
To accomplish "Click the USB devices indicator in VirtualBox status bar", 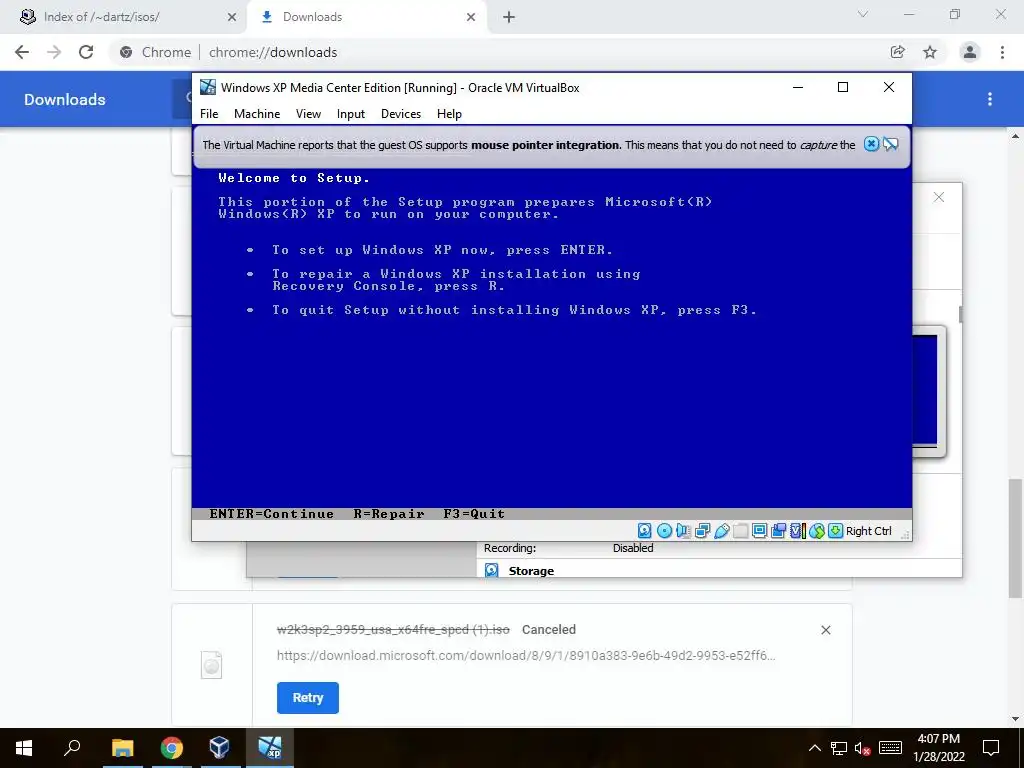I will point(722,531).
